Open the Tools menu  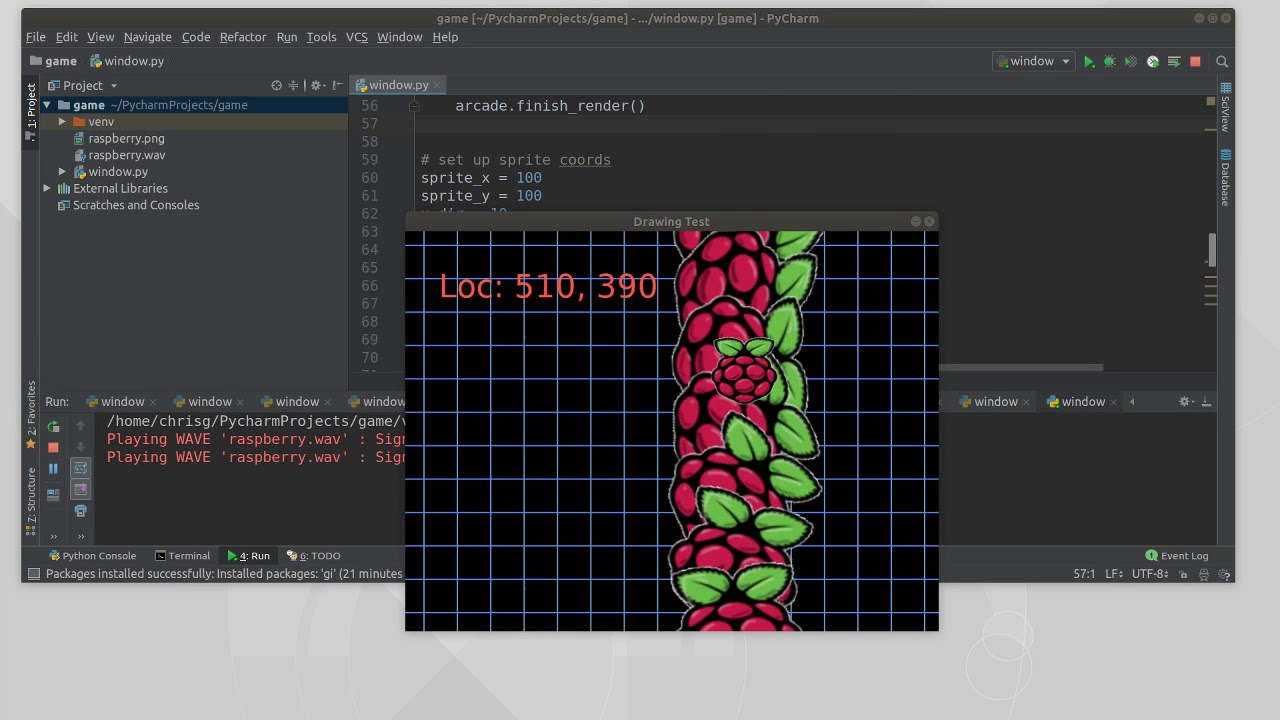click(321, 37)
